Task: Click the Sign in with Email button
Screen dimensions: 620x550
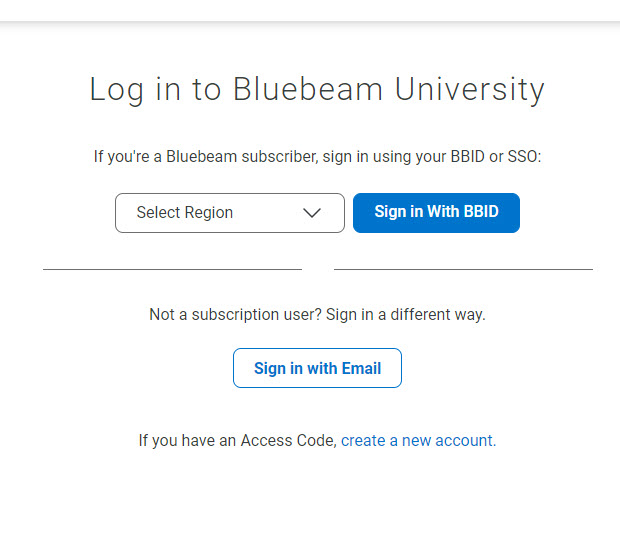Action: (317, 368)
